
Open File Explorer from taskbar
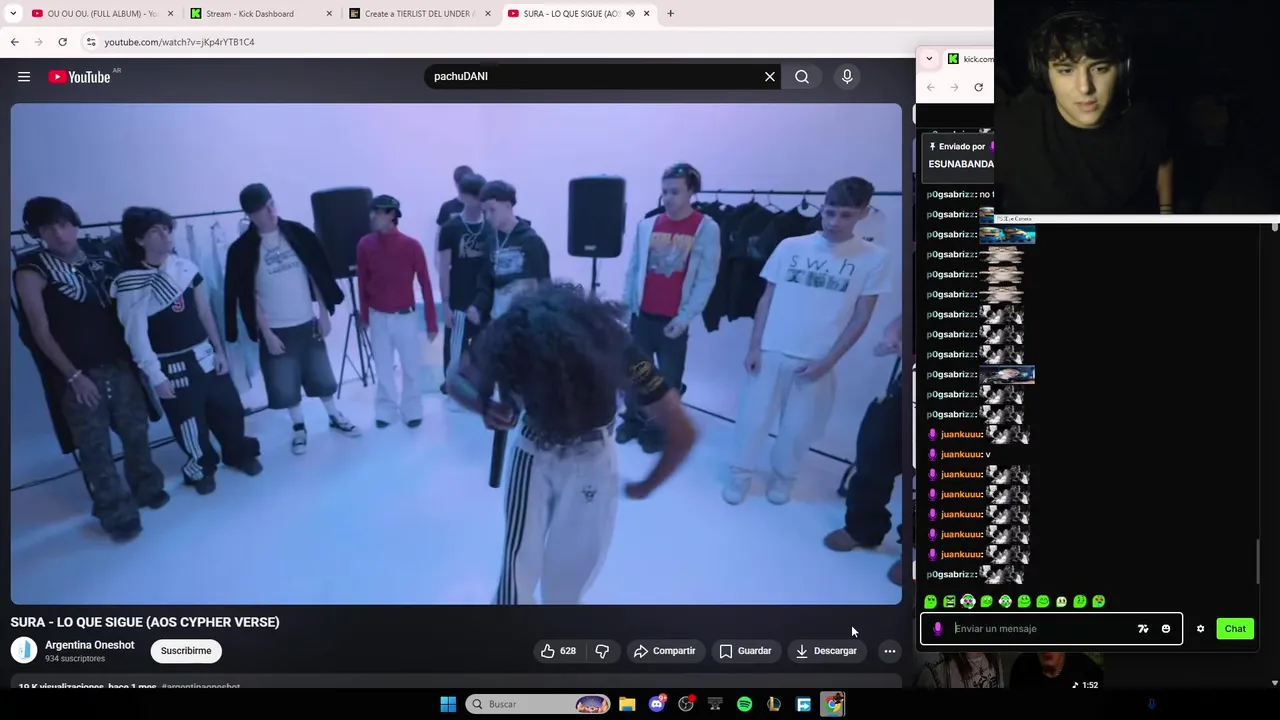(x=627, y=704)
